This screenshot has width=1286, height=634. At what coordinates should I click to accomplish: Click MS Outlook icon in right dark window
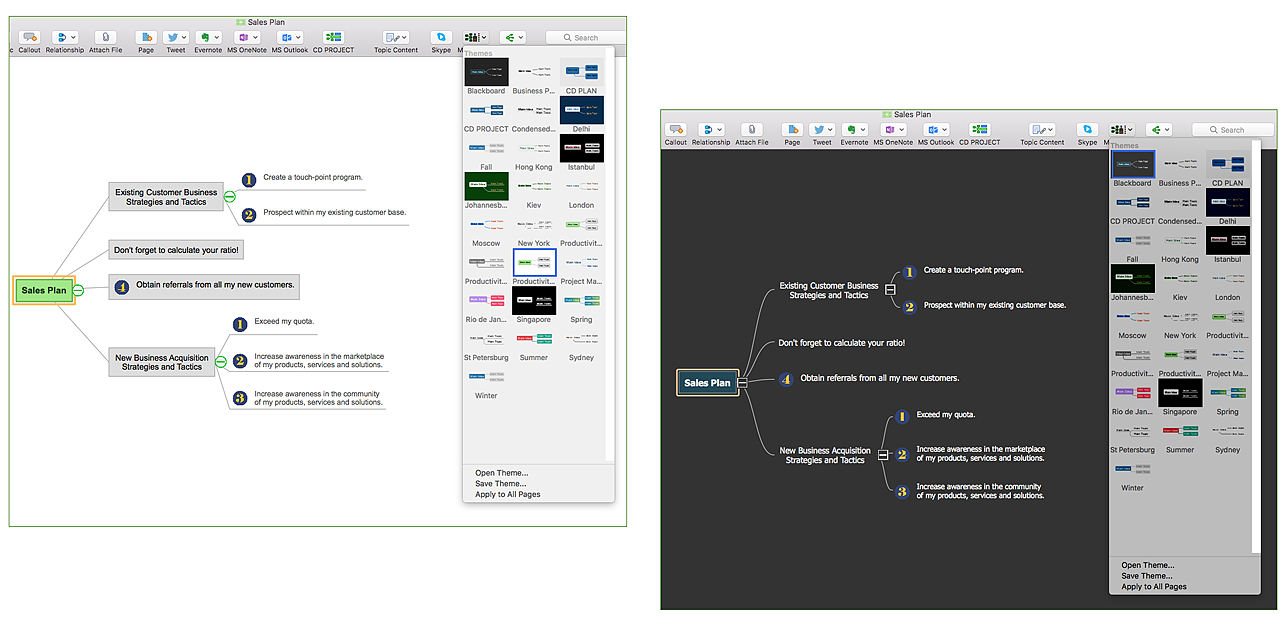pyautogui.click(x=936, y=130)
